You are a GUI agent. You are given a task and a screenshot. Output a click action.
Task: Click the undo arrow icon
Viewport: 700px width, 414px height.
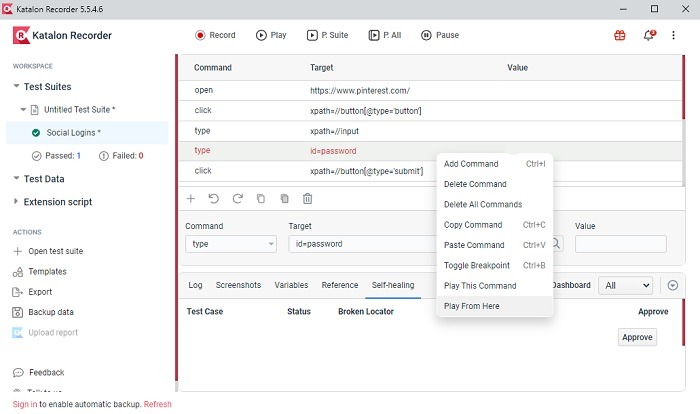[214, 199]
